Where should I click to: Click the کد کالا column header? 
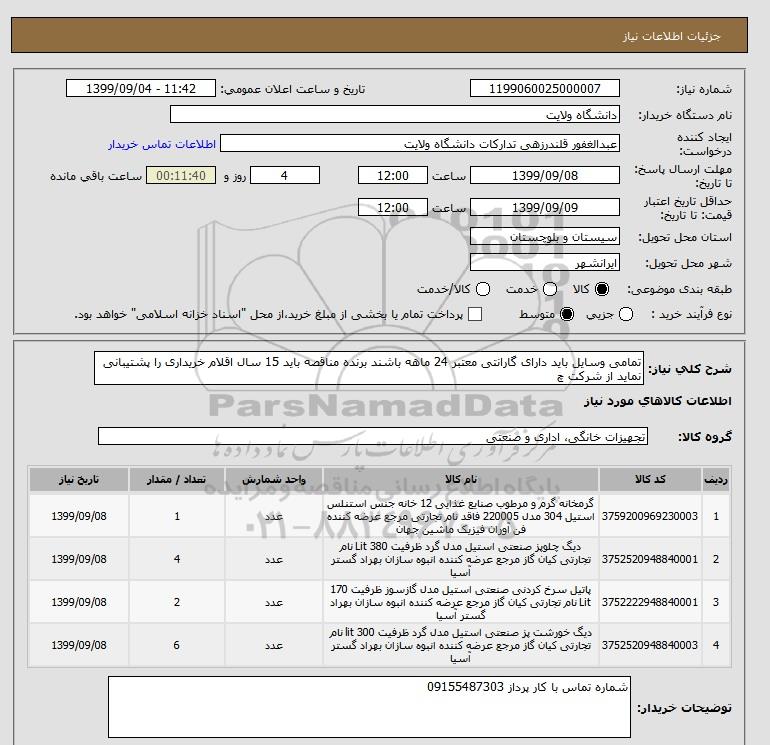[x=650, y=479]
